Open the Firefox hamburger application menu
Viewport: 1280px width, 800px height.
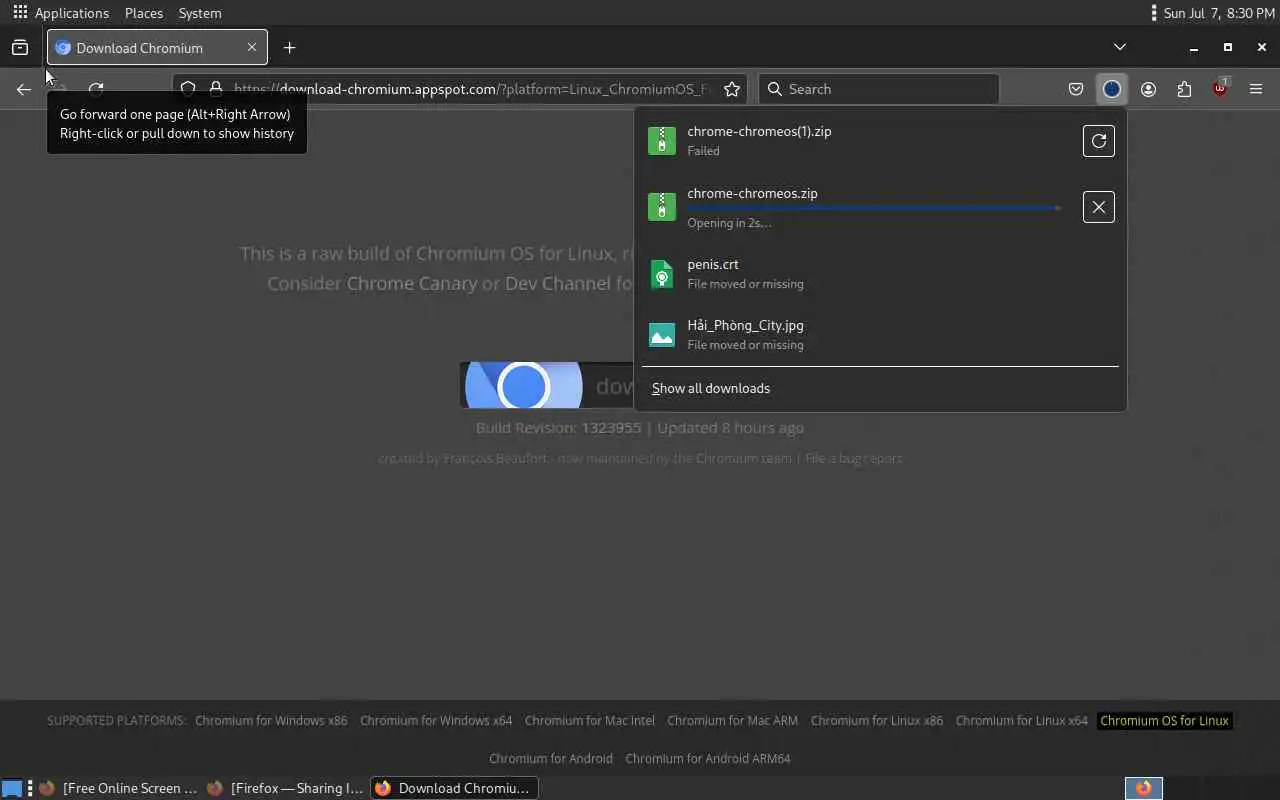coord(1256,89)
